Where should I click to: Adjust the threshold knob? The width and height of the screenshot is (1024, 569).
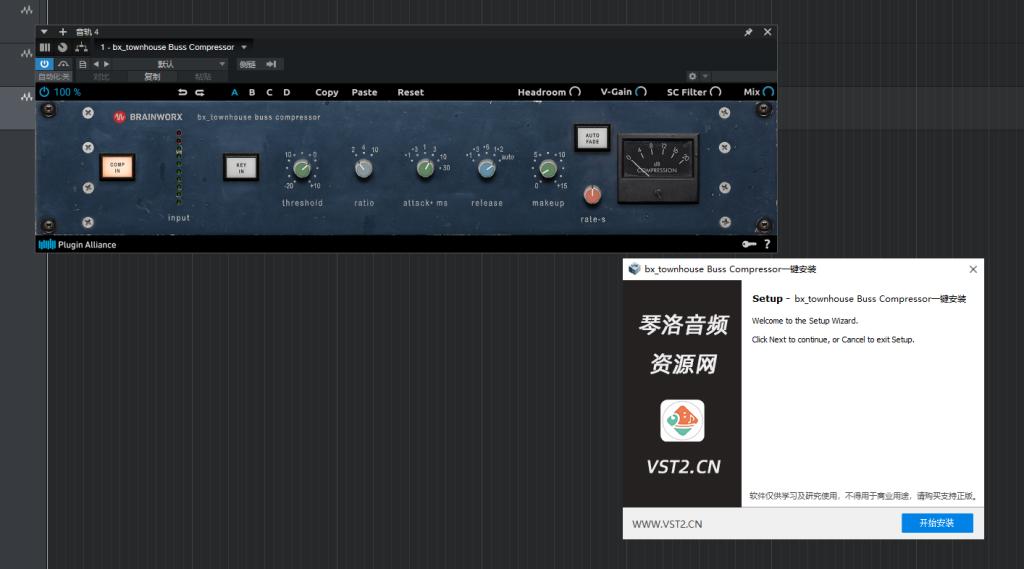[302, 169]
